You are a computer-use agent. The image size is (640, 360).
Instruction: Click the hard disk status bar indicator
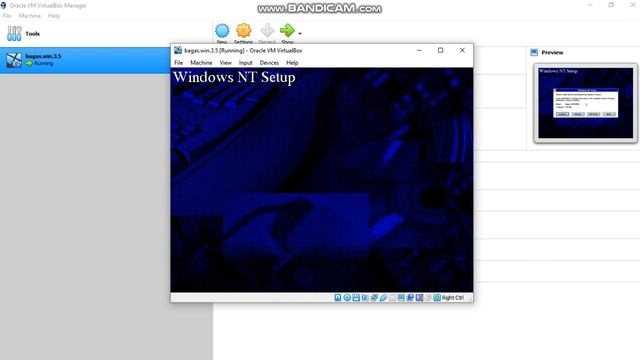coord(338,298)
